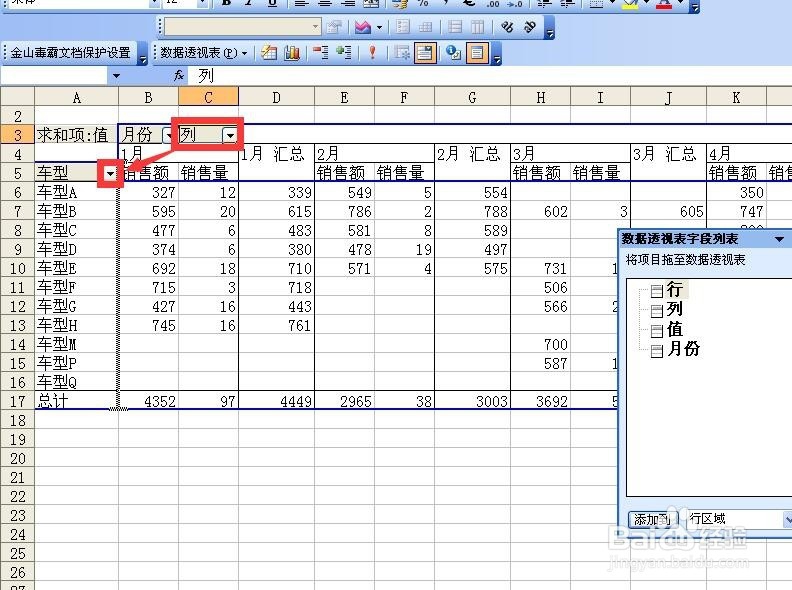Click the 车型A row label
This screenshot has width=792, height=590.
pyautogui.click(x=76, y=192)
